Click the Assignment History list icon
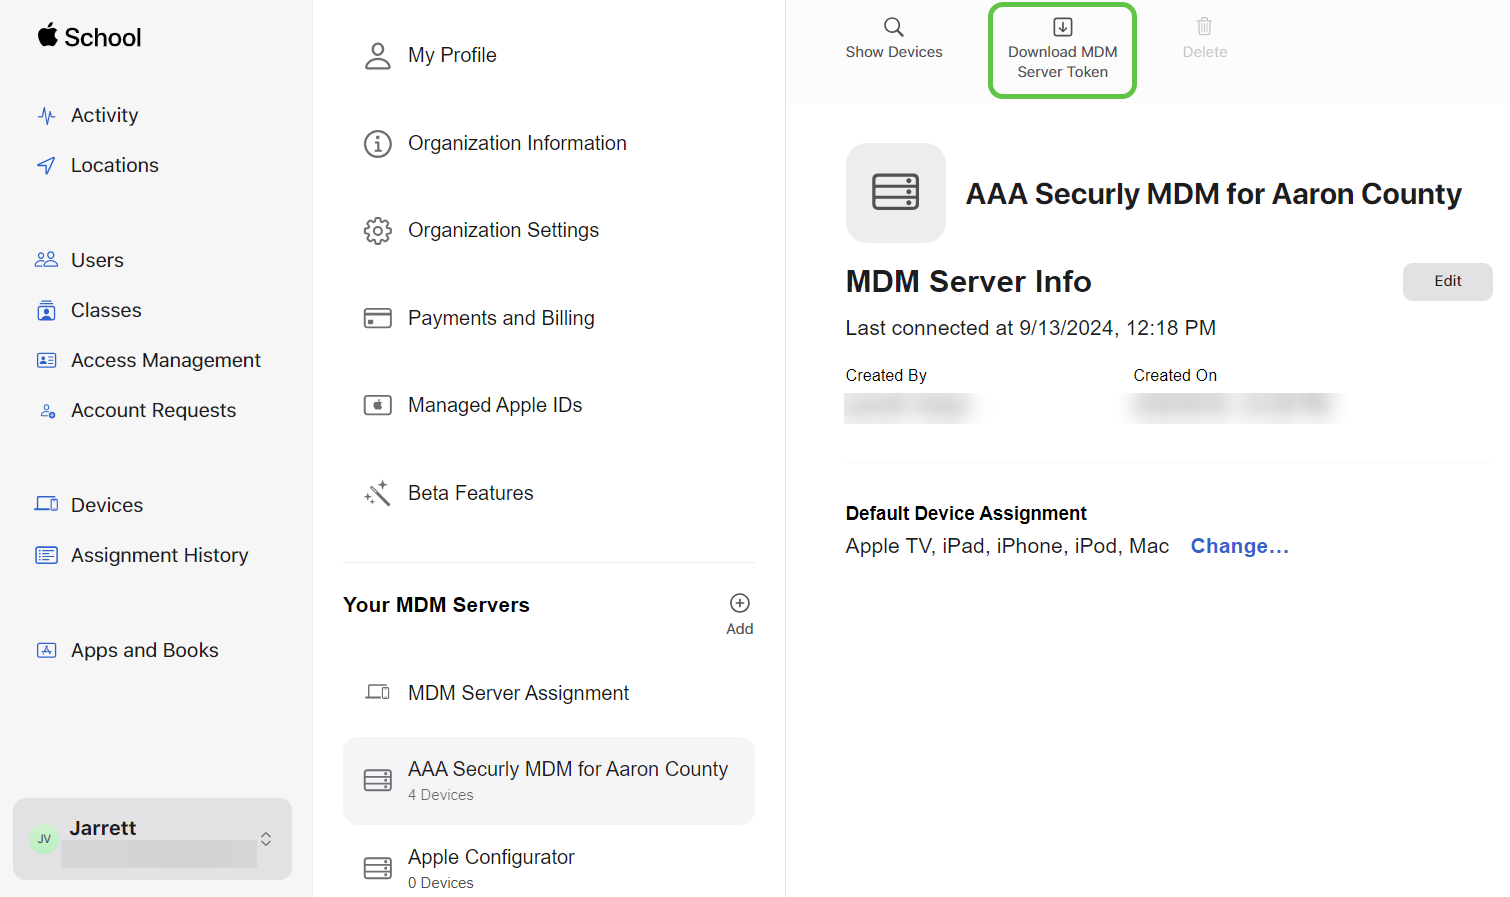 pos(46,555)
